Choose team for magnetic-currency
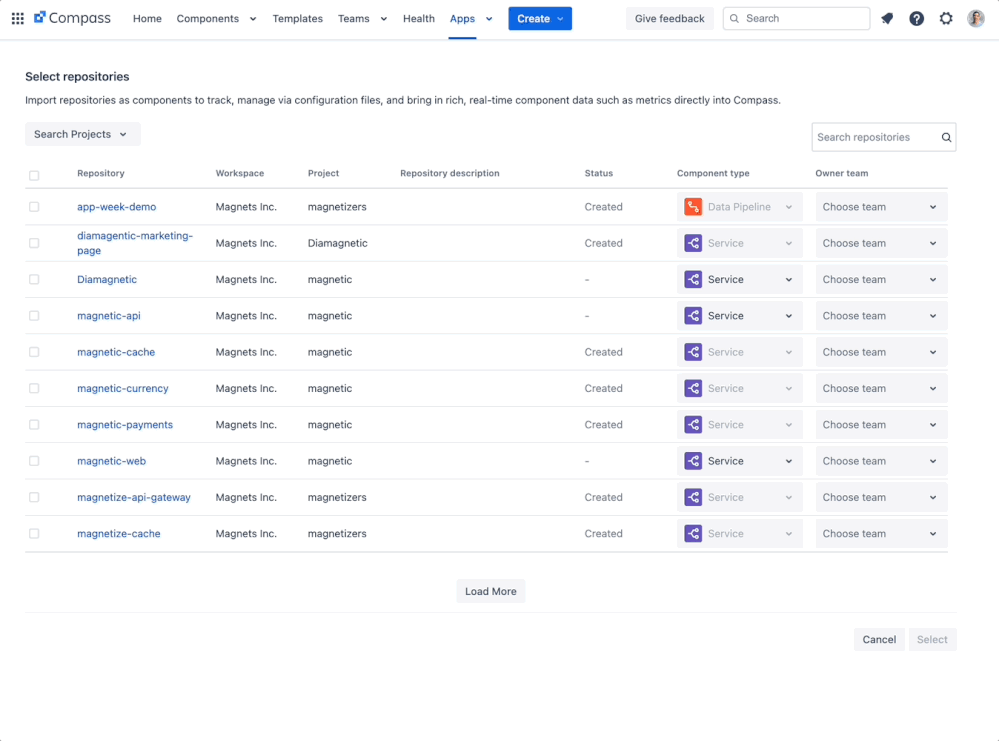The image size is (999, 741). 881,388
